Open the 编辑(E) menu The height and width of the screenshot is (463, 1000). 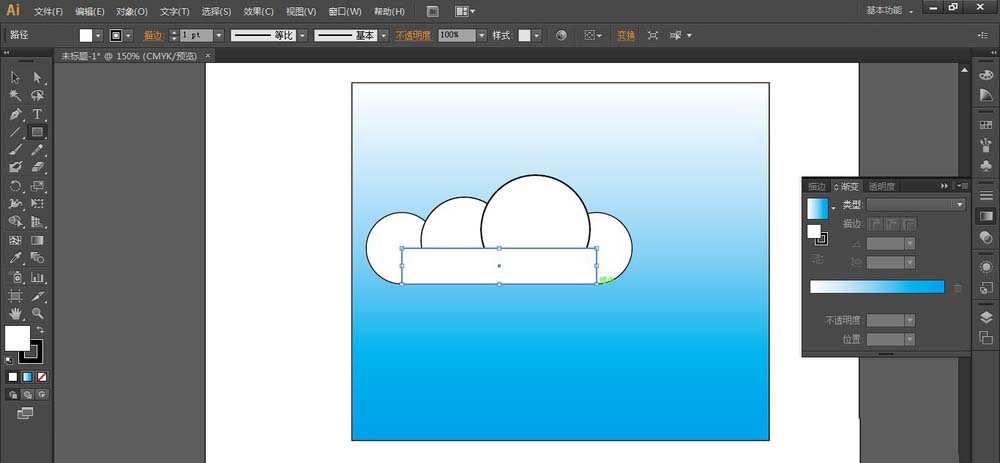click(x=90, y=11)
